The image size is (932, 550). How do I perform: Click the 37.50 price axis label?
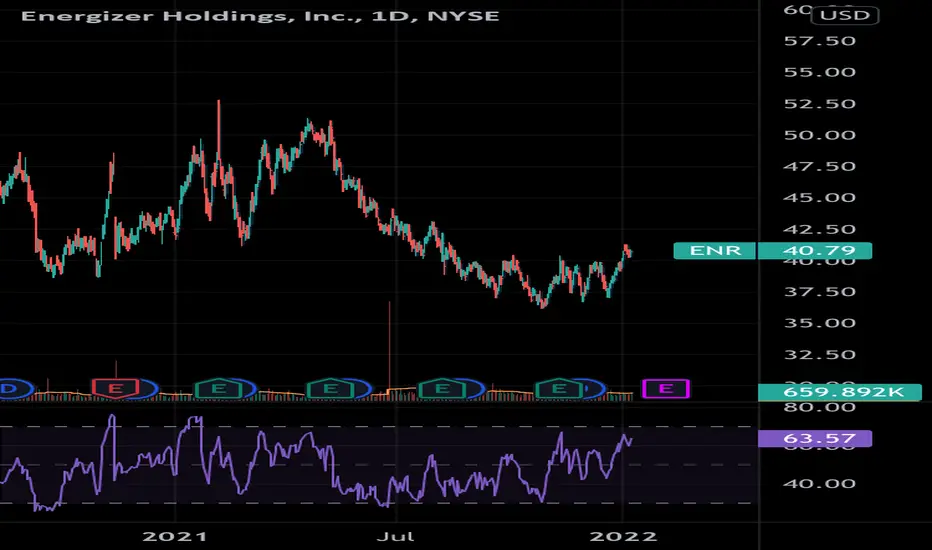click(x=820, y=292)
